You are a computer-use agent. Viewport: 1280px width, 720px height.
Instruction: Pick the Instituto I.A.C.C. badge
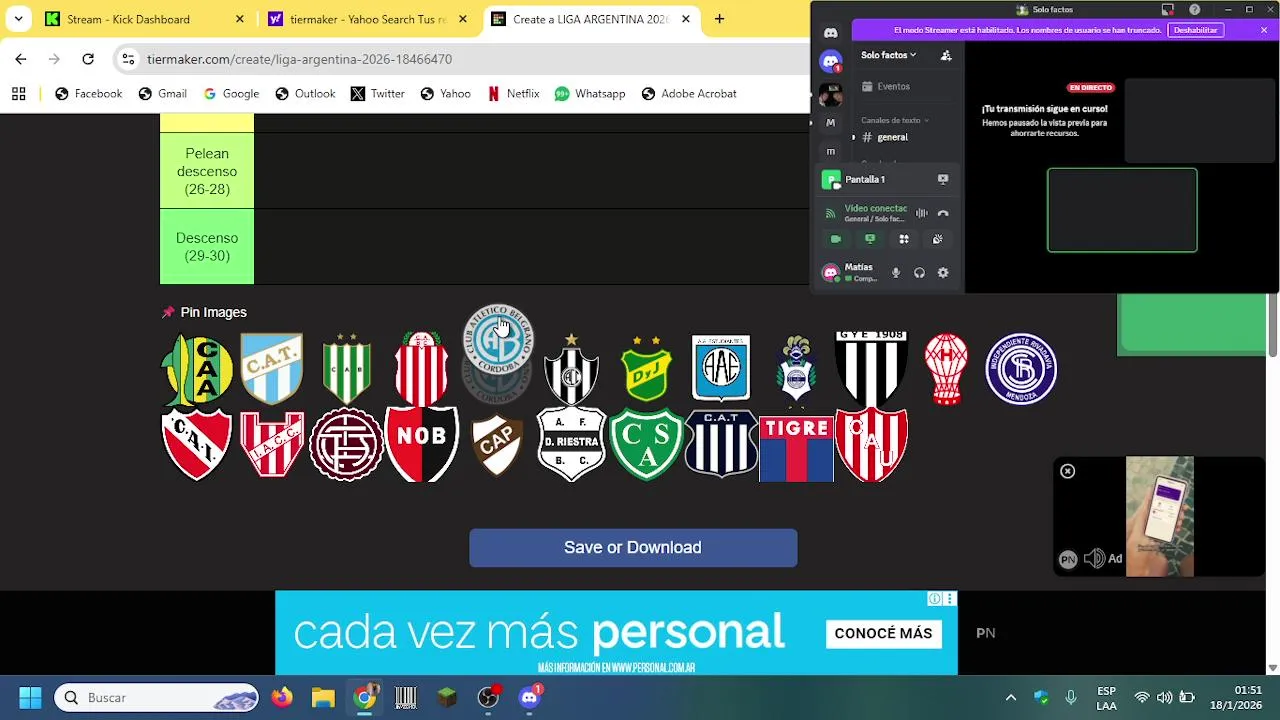click(x=271, y=444)
